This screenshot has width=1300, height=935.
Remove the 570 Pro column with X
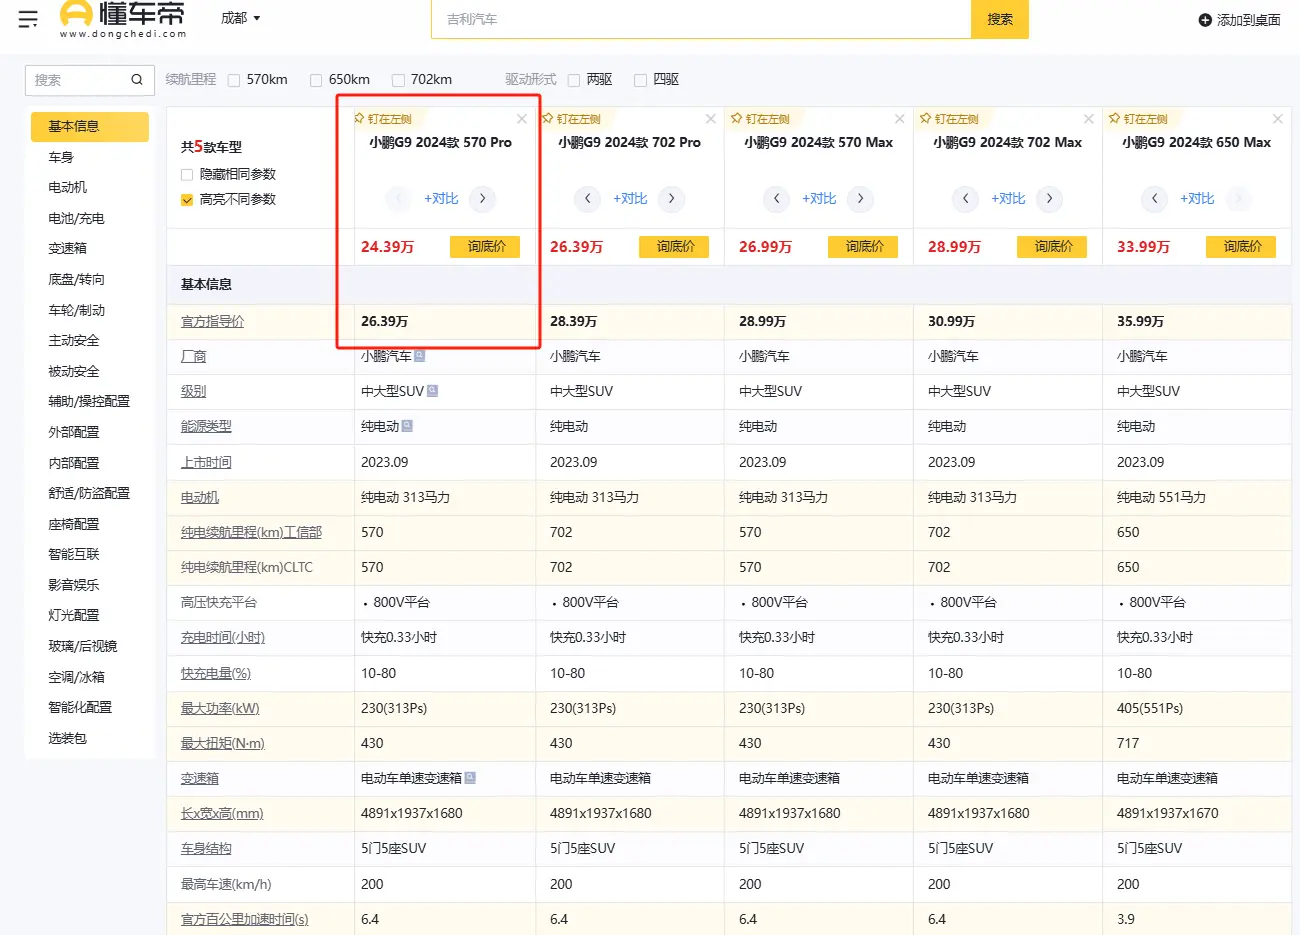coord(522,119)
